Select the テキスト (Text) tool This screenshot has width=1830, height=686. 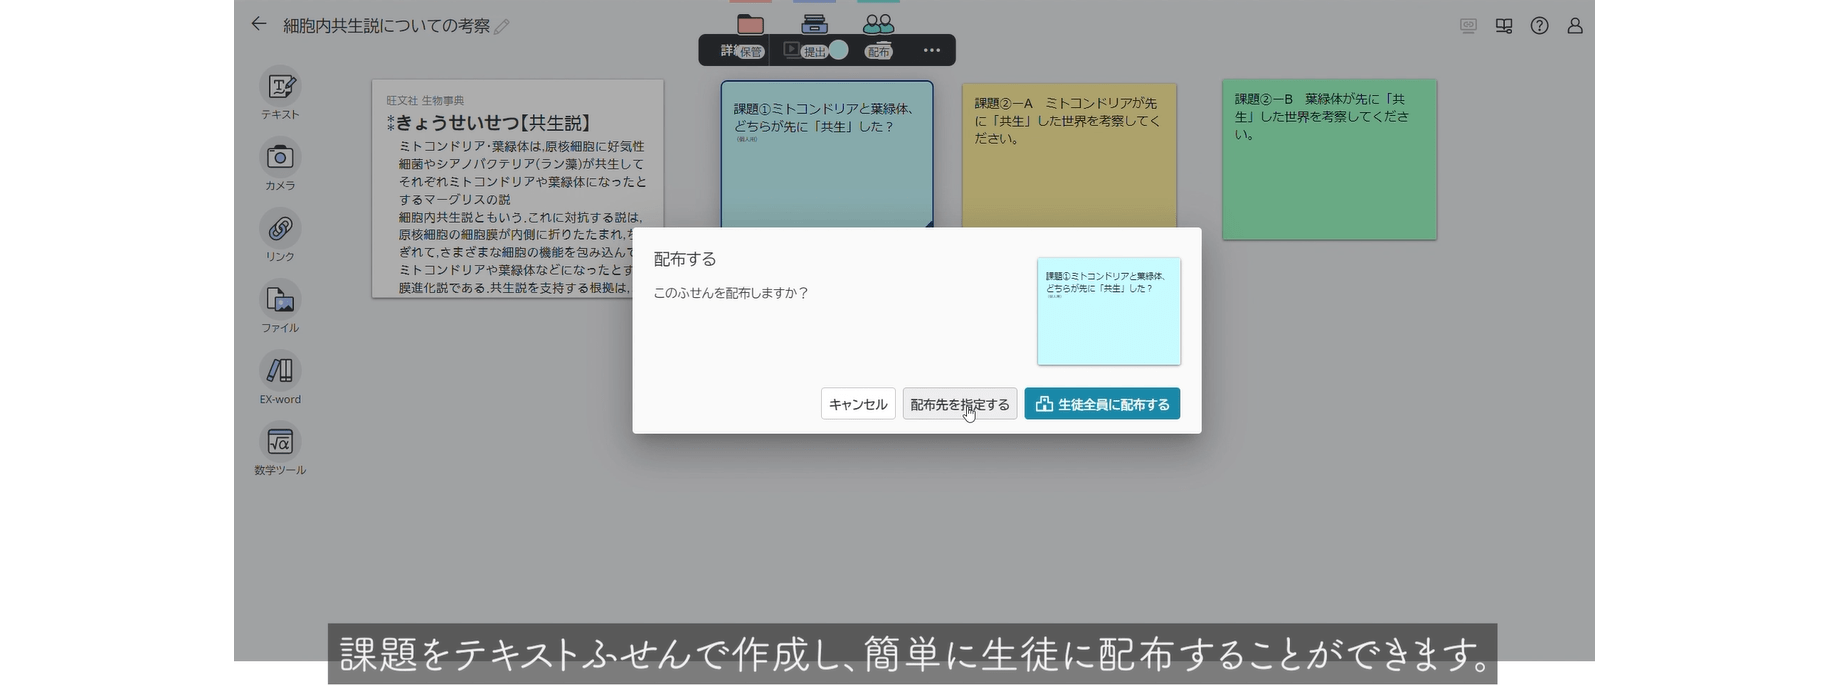pyautogui.click(x=280, y=87)
